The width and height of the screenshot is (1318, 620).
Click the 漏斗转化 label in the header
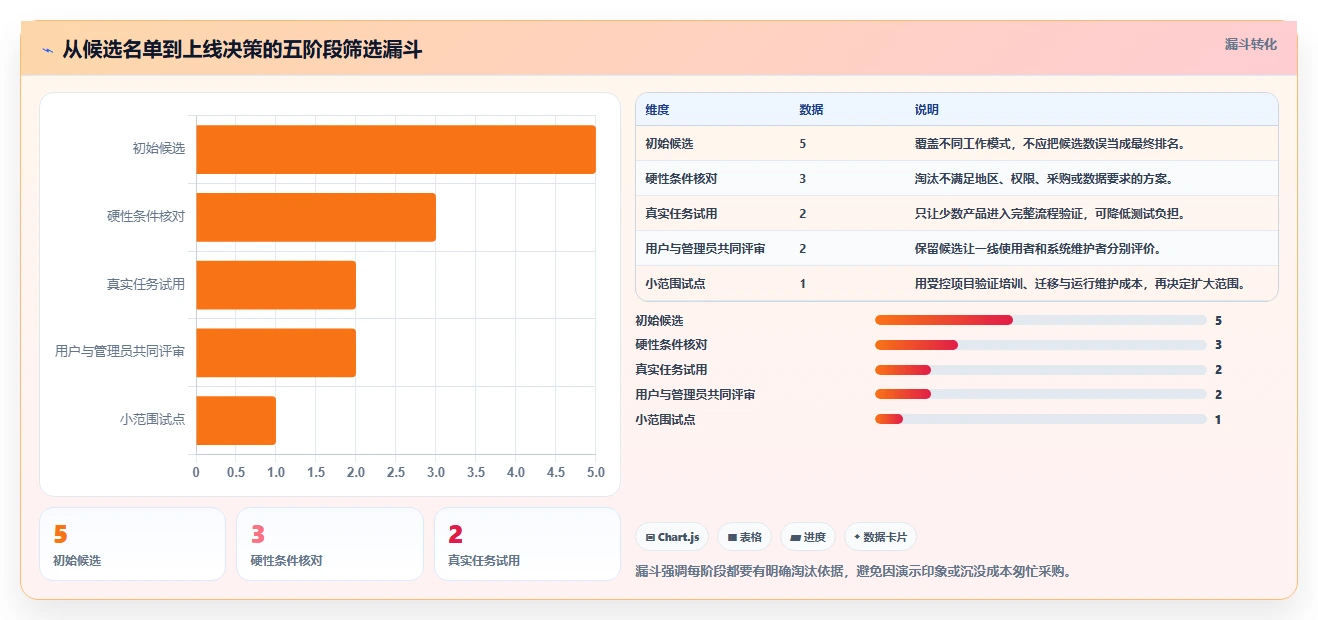tap(1251, 44)
